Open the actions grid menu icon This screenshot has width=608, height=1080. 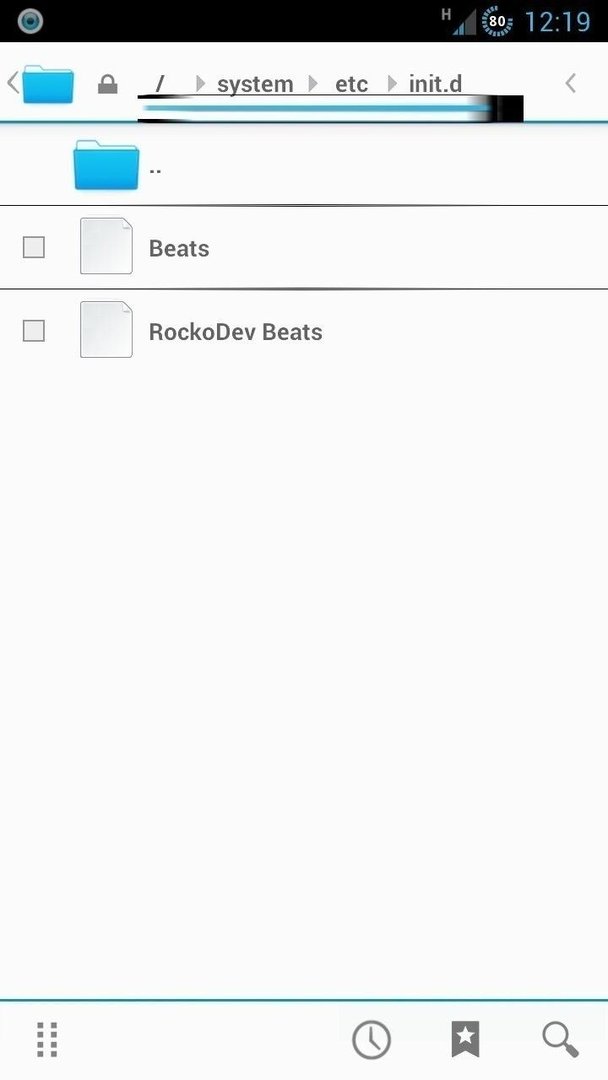tap(47, 1039)
